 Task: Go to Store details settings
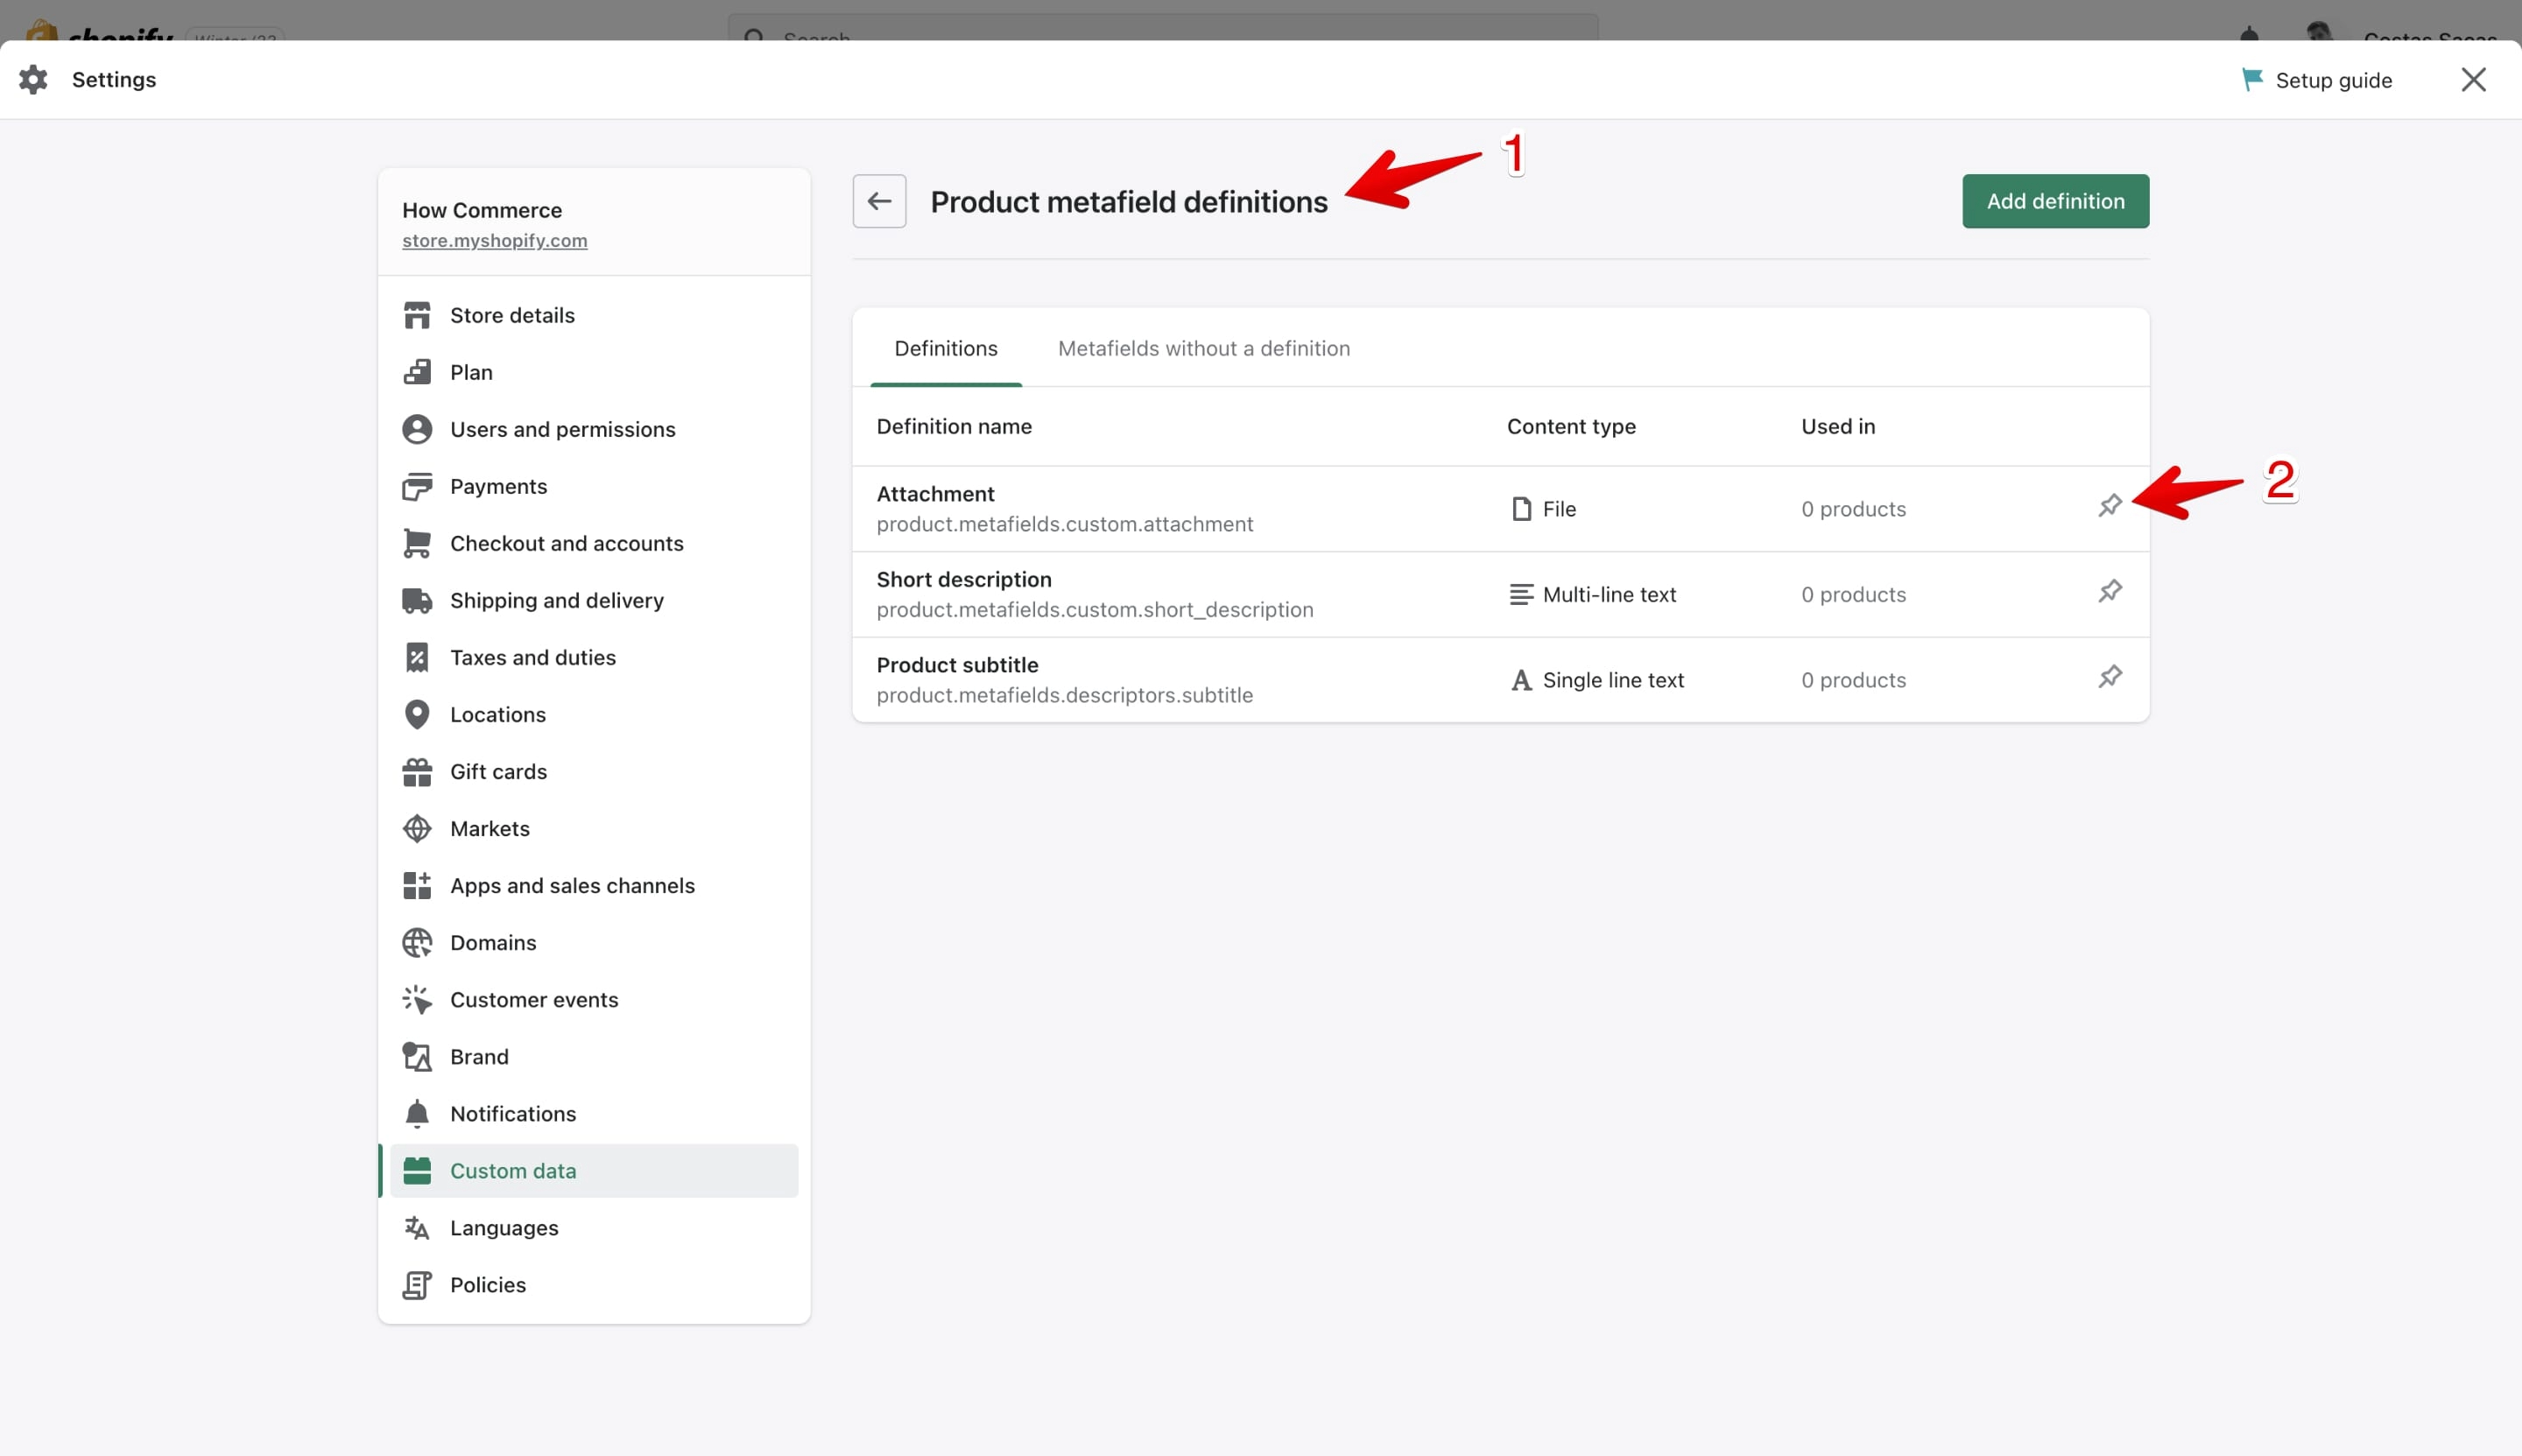tap(594, 315)
